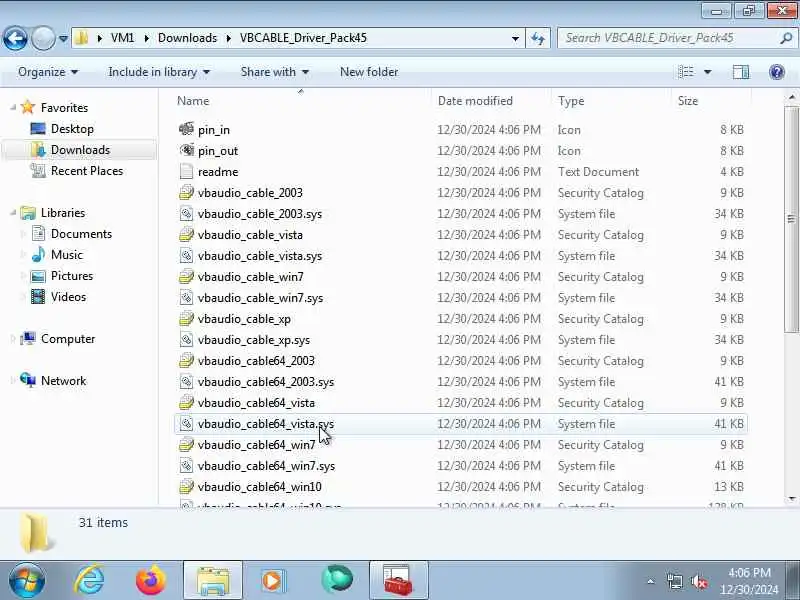Open the Include in library menu
Screen dimensions: 800x600
click(x=159, y=72)
